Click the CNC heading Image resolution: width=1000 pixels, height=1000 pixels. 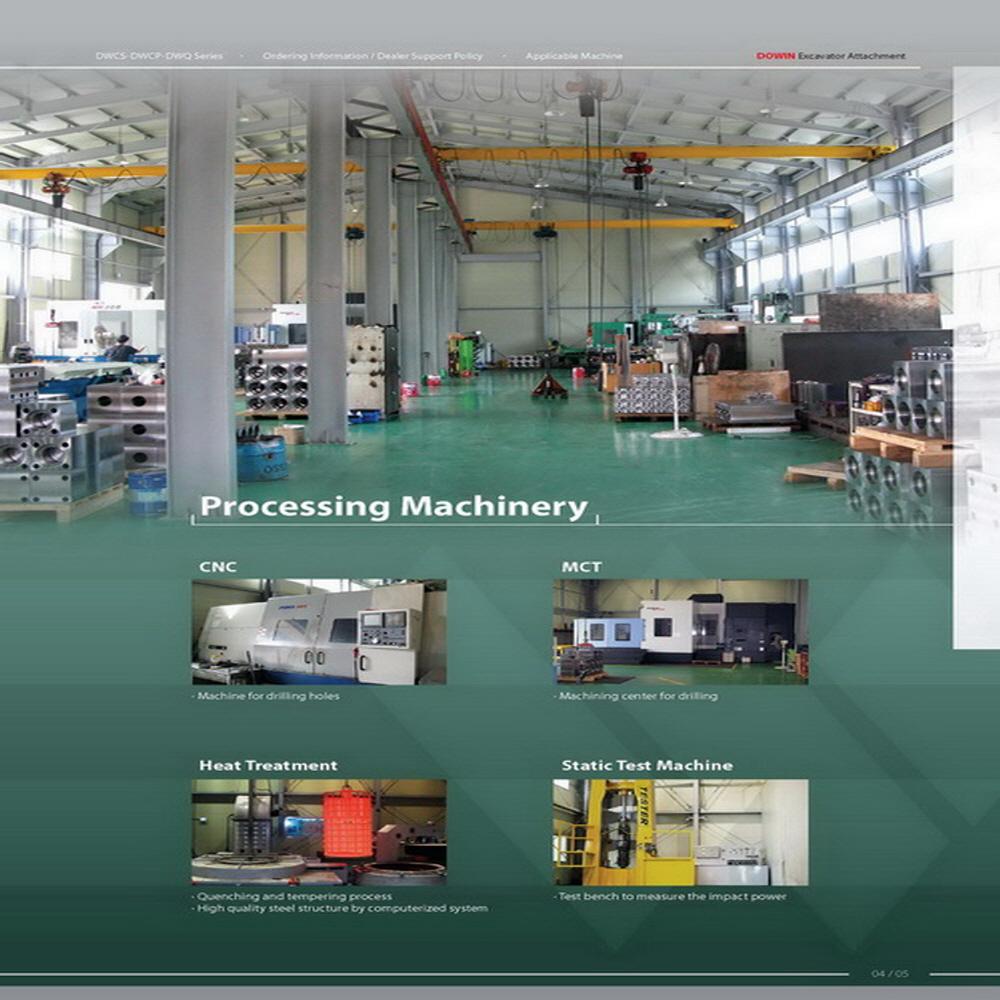(x=218, y=567)
